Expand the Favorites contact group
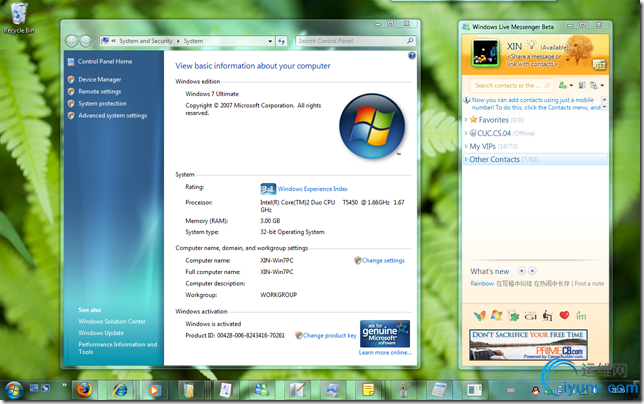The width and height of the screenshot is (644, 404). (x=466, y=120)
